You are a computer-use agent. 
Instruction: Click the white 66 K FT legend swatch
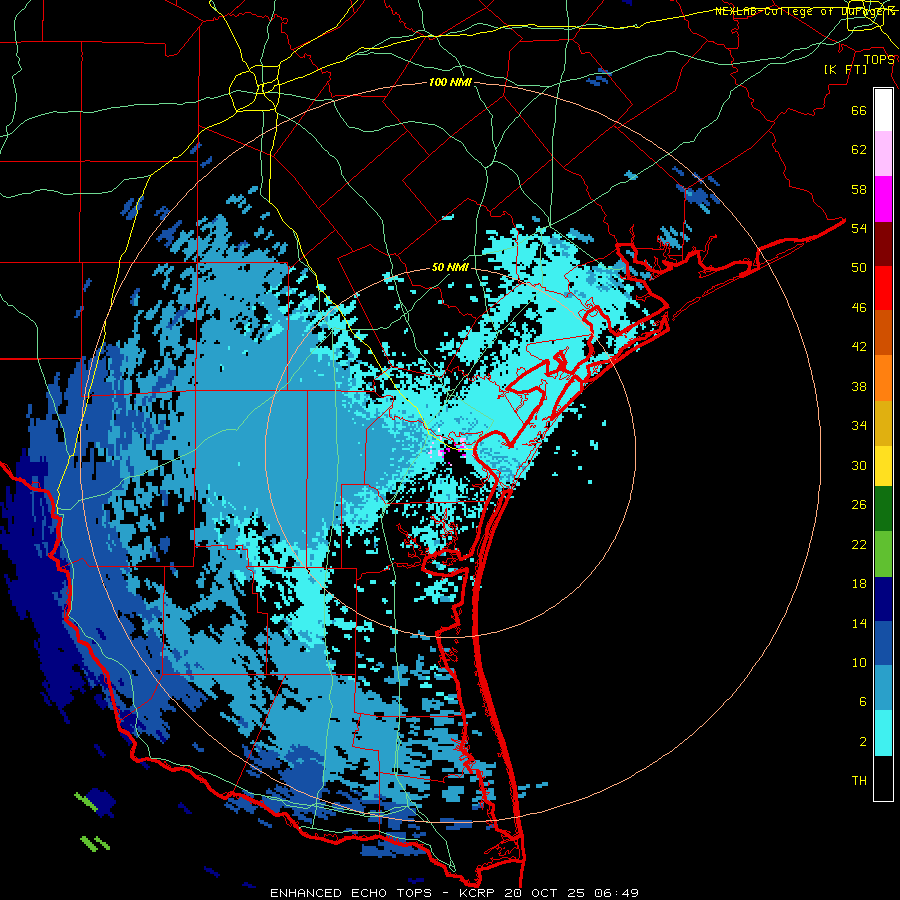coord(883,110)
